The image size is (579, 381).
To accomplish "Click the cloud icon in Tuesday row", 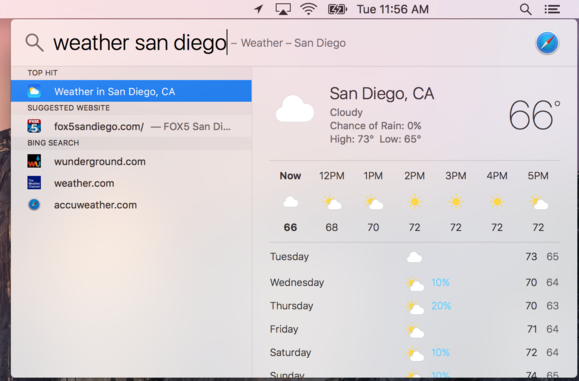I will 414,257.
